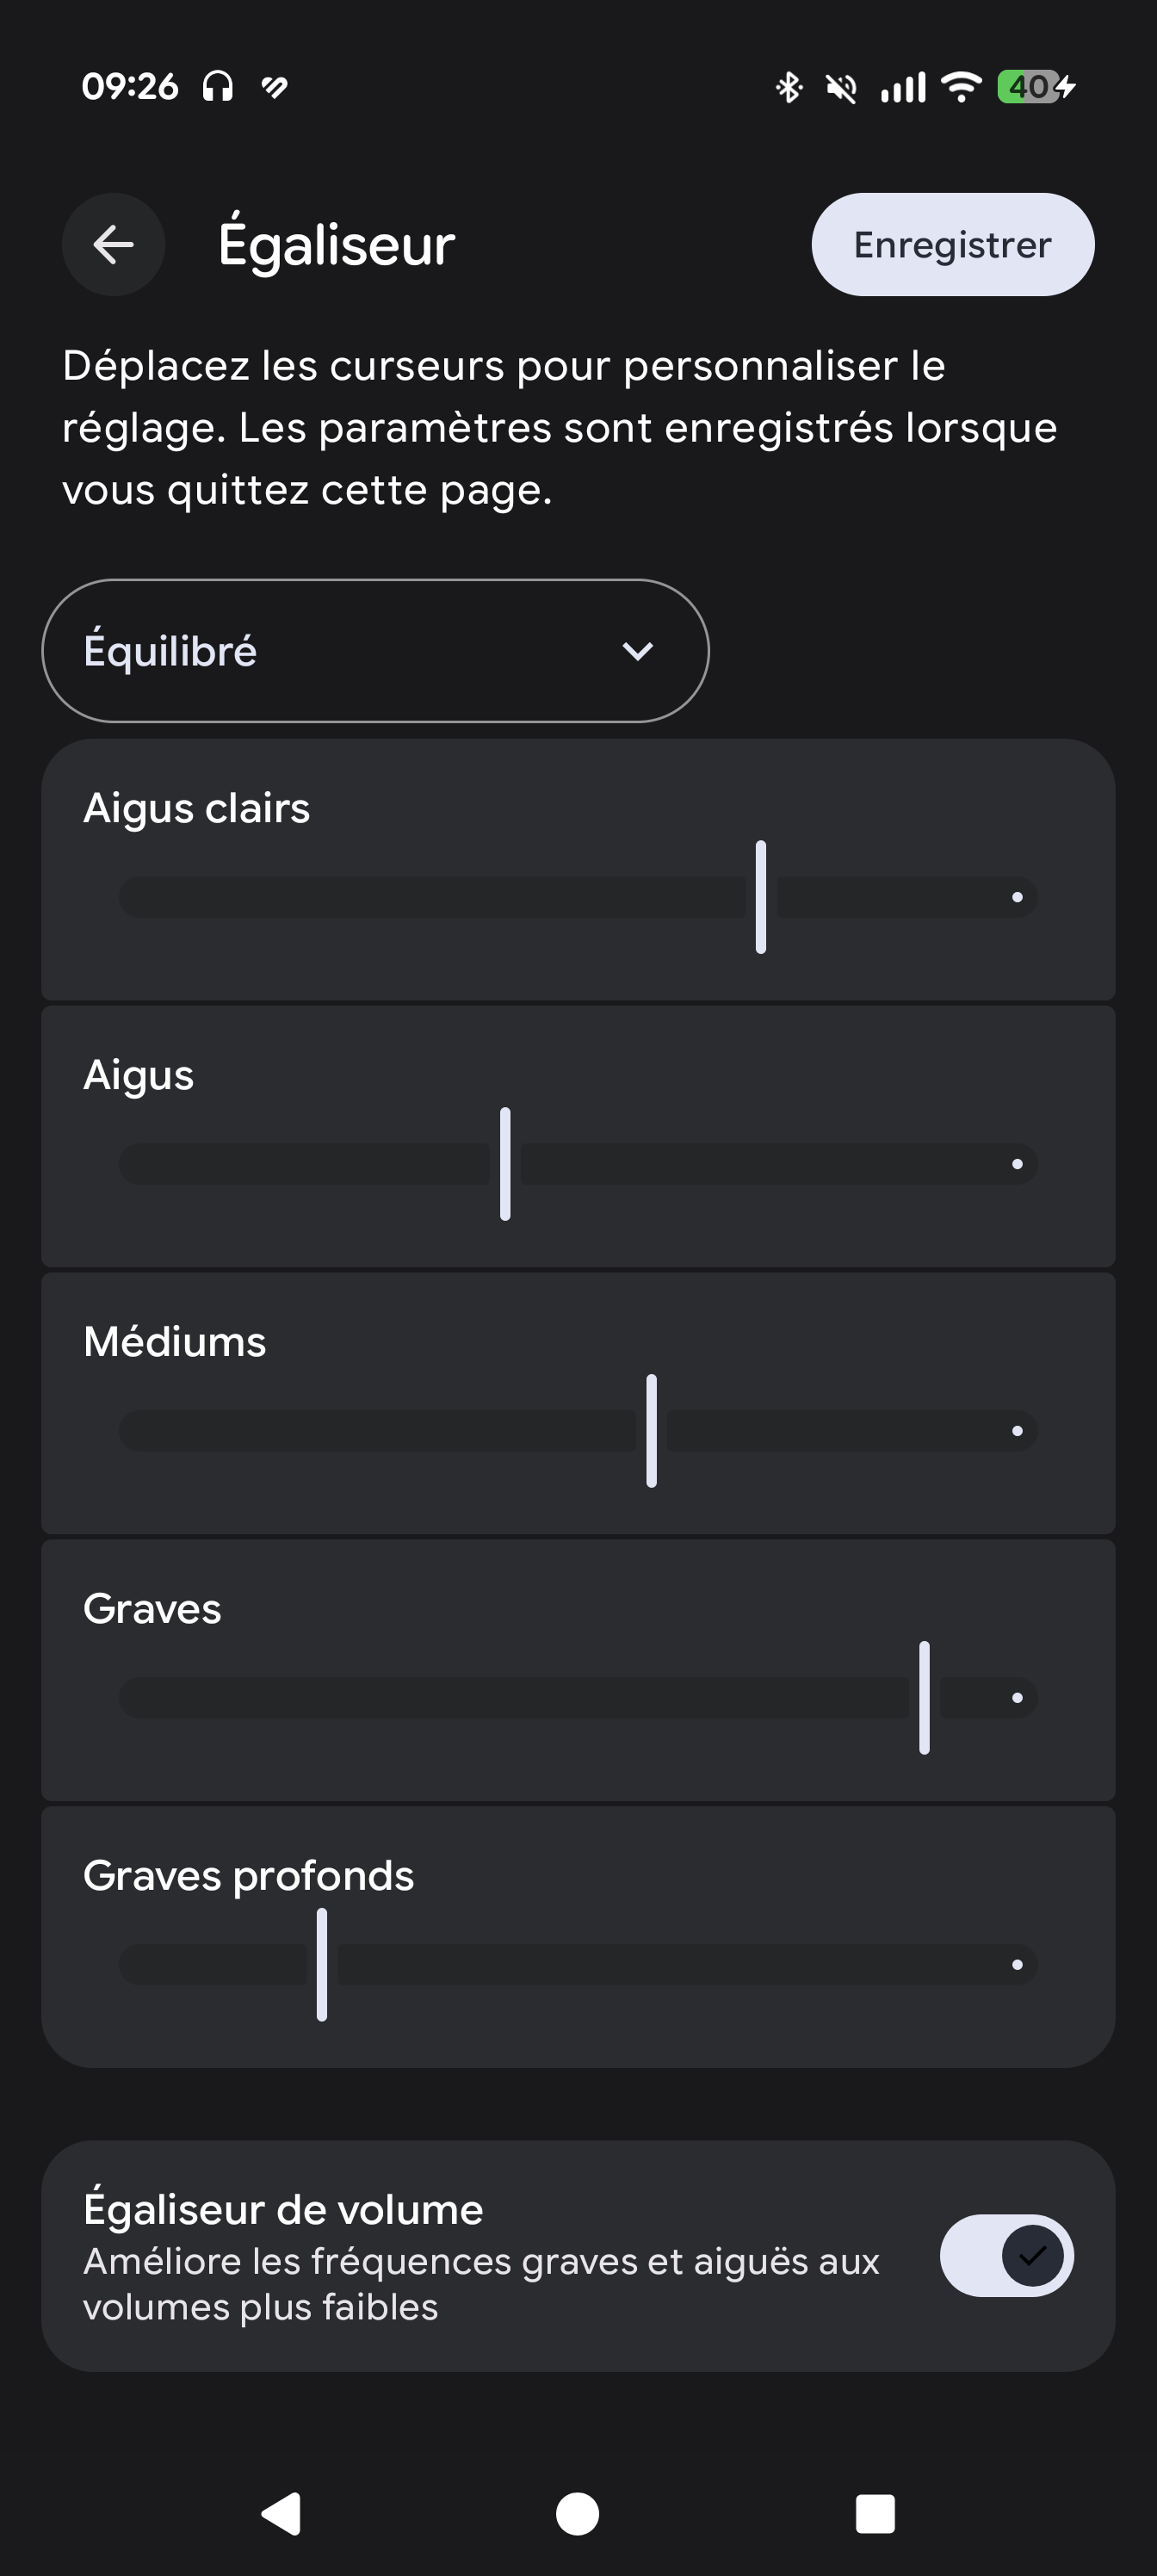Tap the headphones icon in status bar
This screenshot has width=1157, height=2576.
(x=218, y=87)
